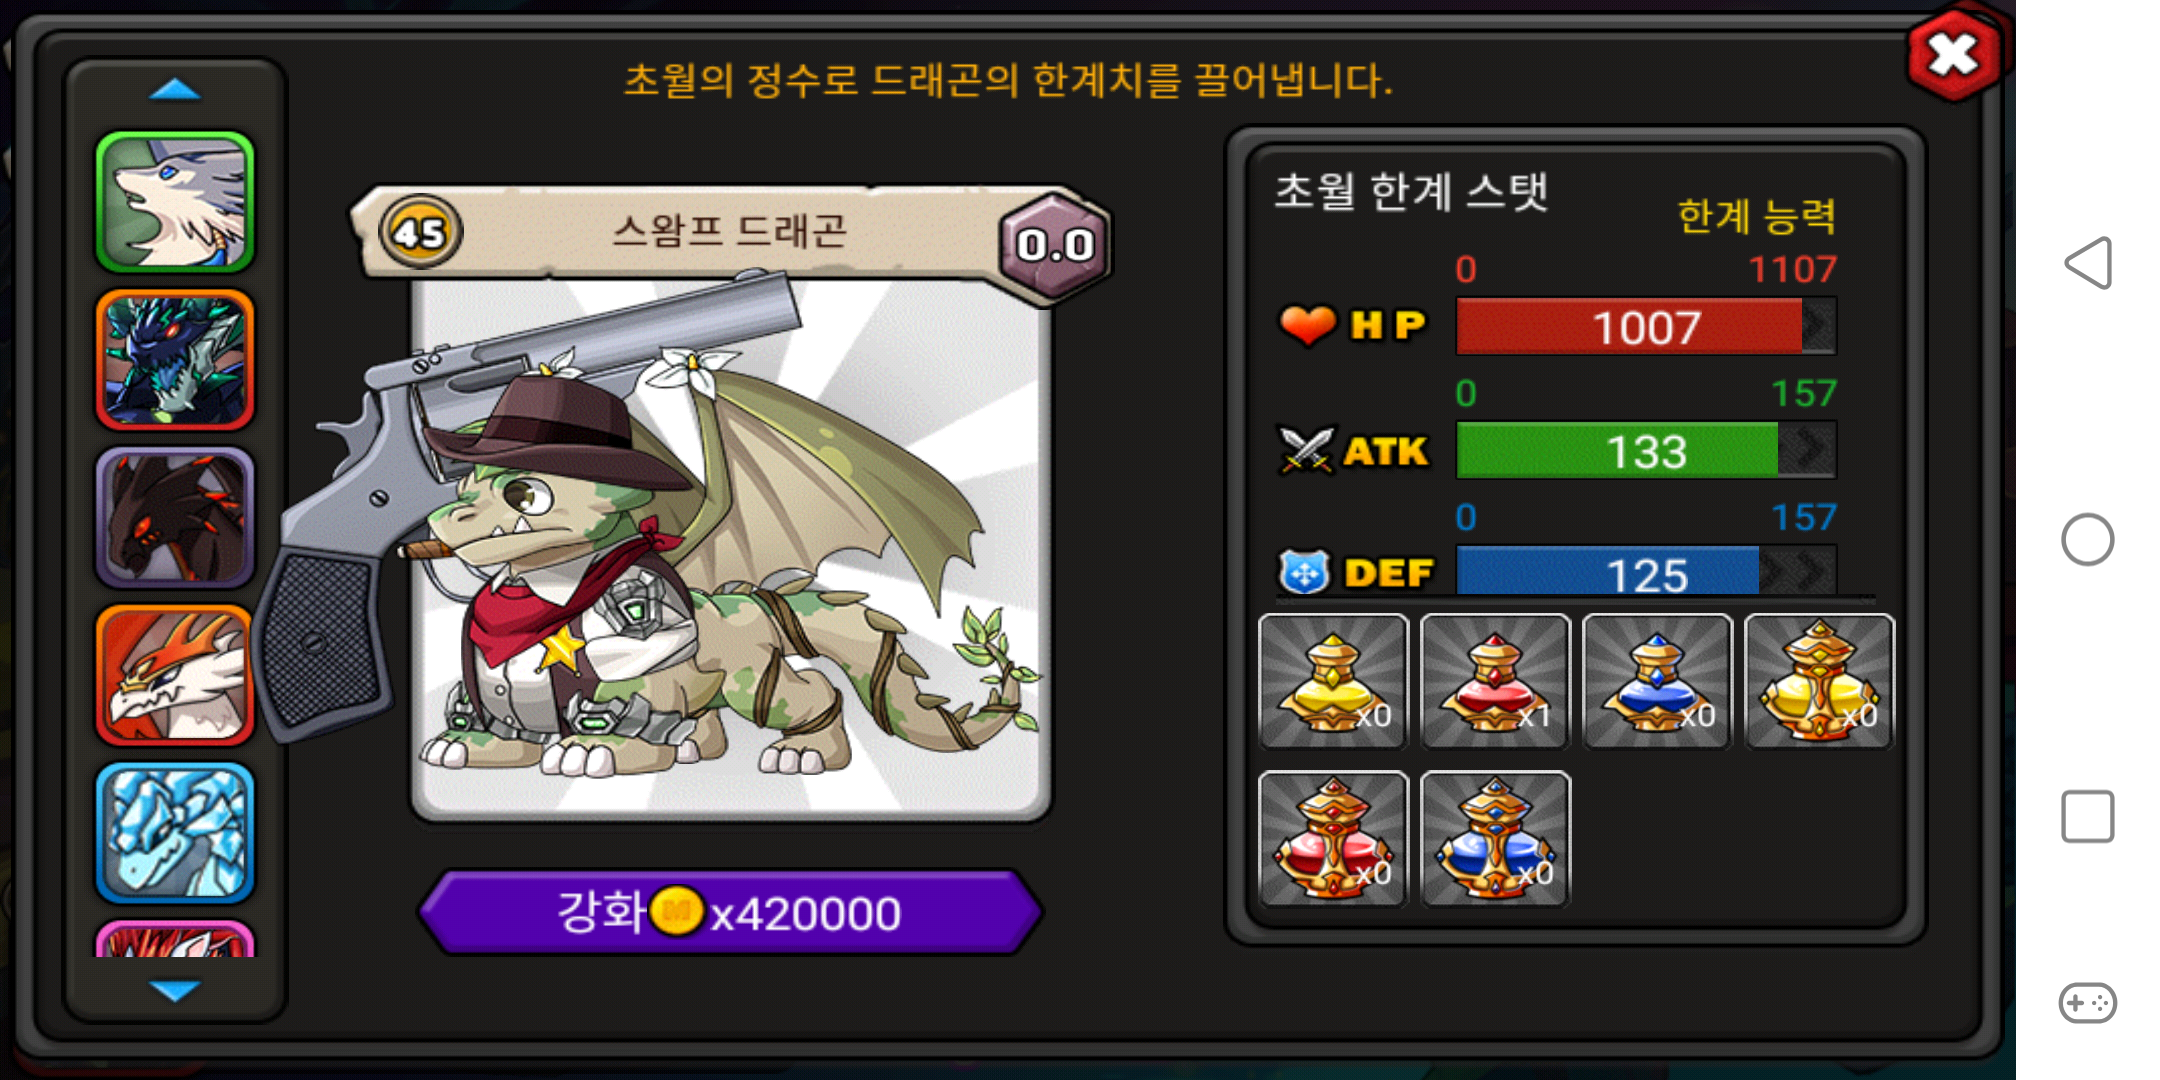Select the white wolf dragon portrait
This screenshot has height=1080, width=2160.
pyautogui.click(x=175, y=201)
